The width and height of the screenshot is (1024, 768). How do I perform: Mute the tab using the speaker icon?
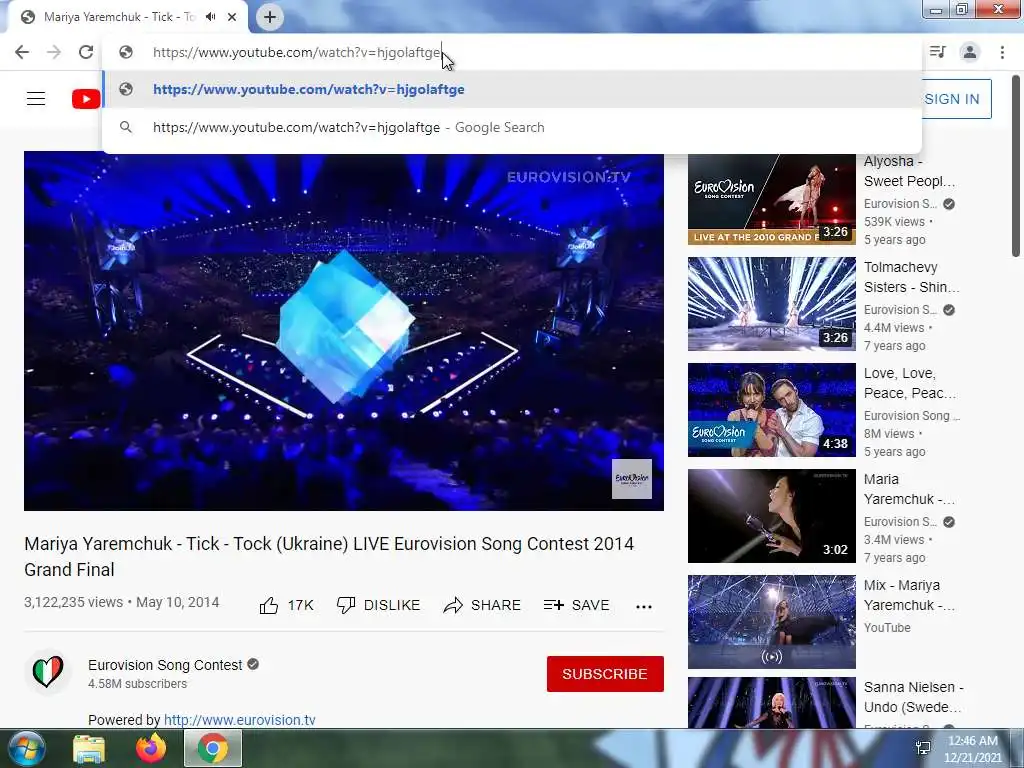click(210, 17)
